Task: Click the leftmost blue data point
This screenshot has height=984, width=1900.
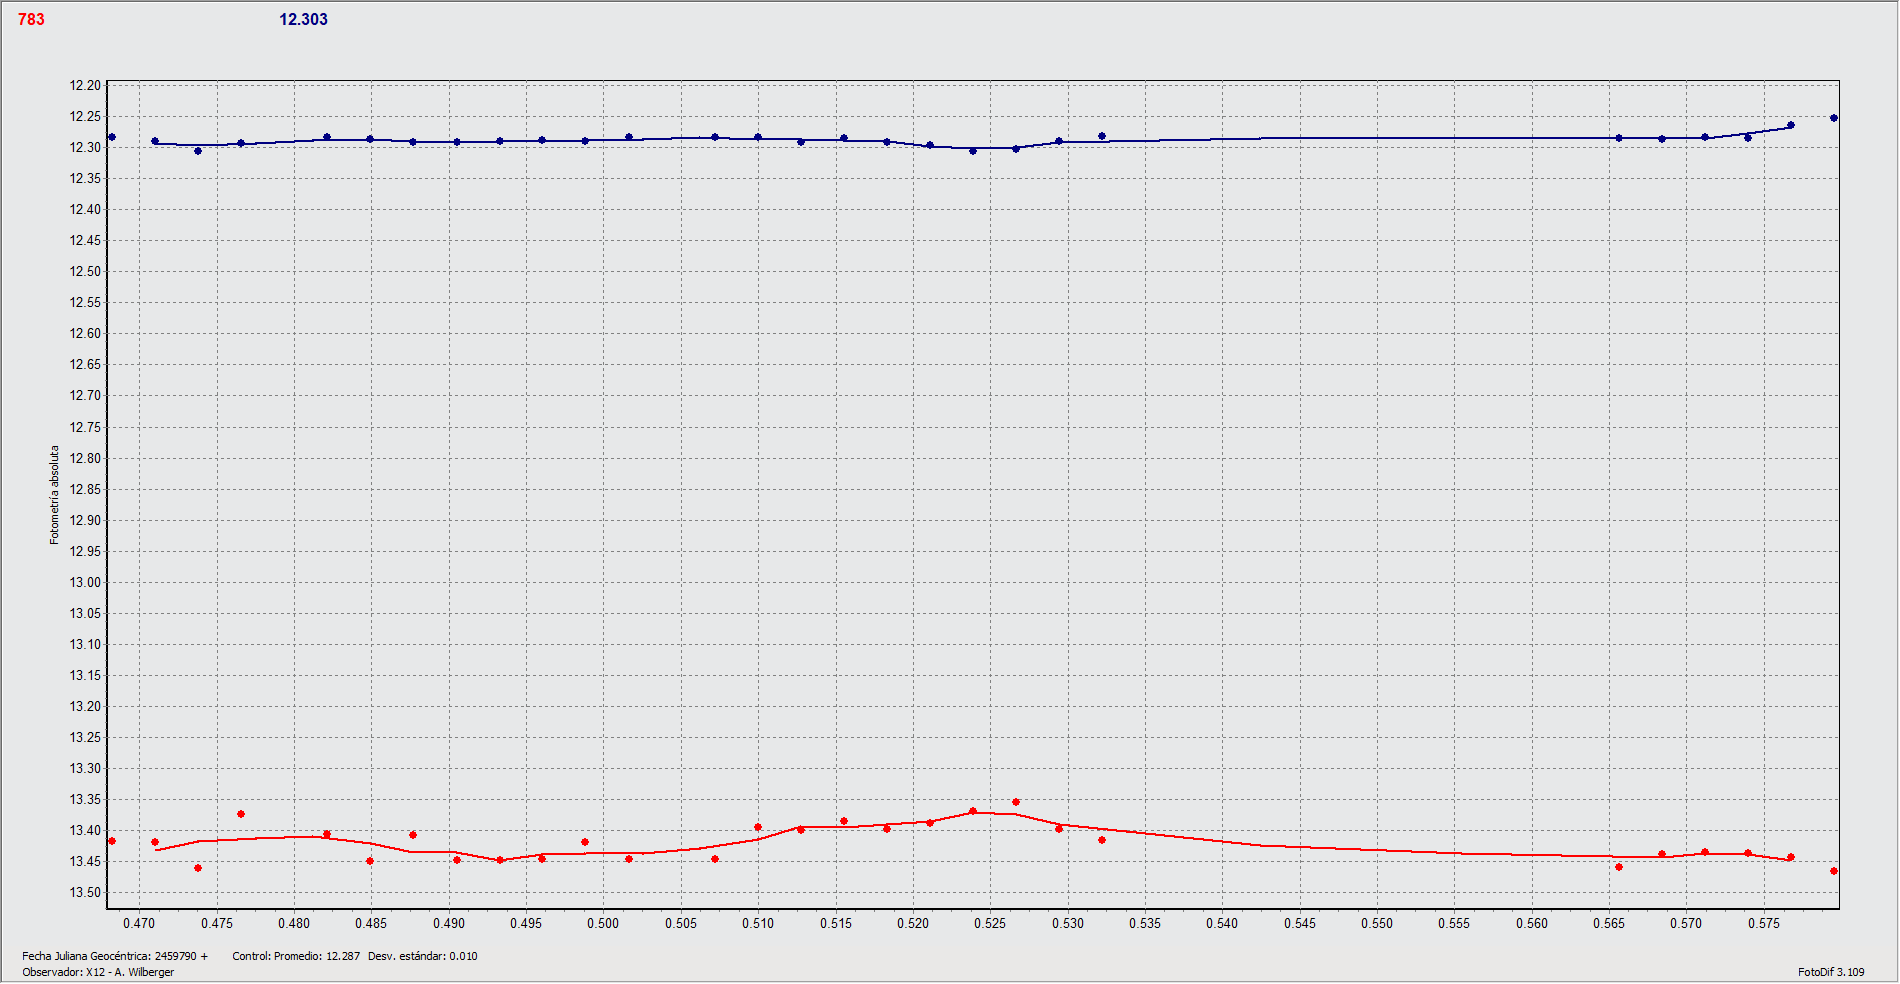Action: [112, 137]
